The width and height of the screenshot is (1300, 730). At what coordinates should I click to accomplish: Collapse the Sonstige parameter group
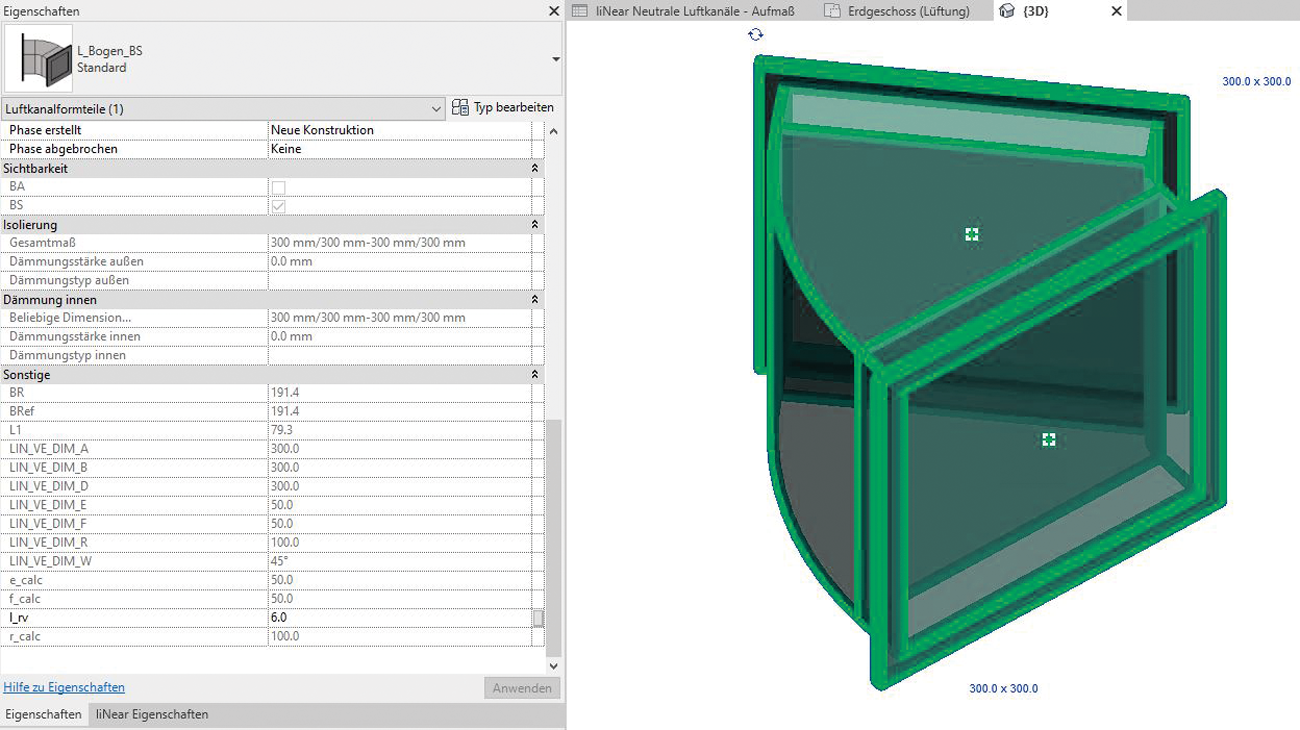[535, 375]
